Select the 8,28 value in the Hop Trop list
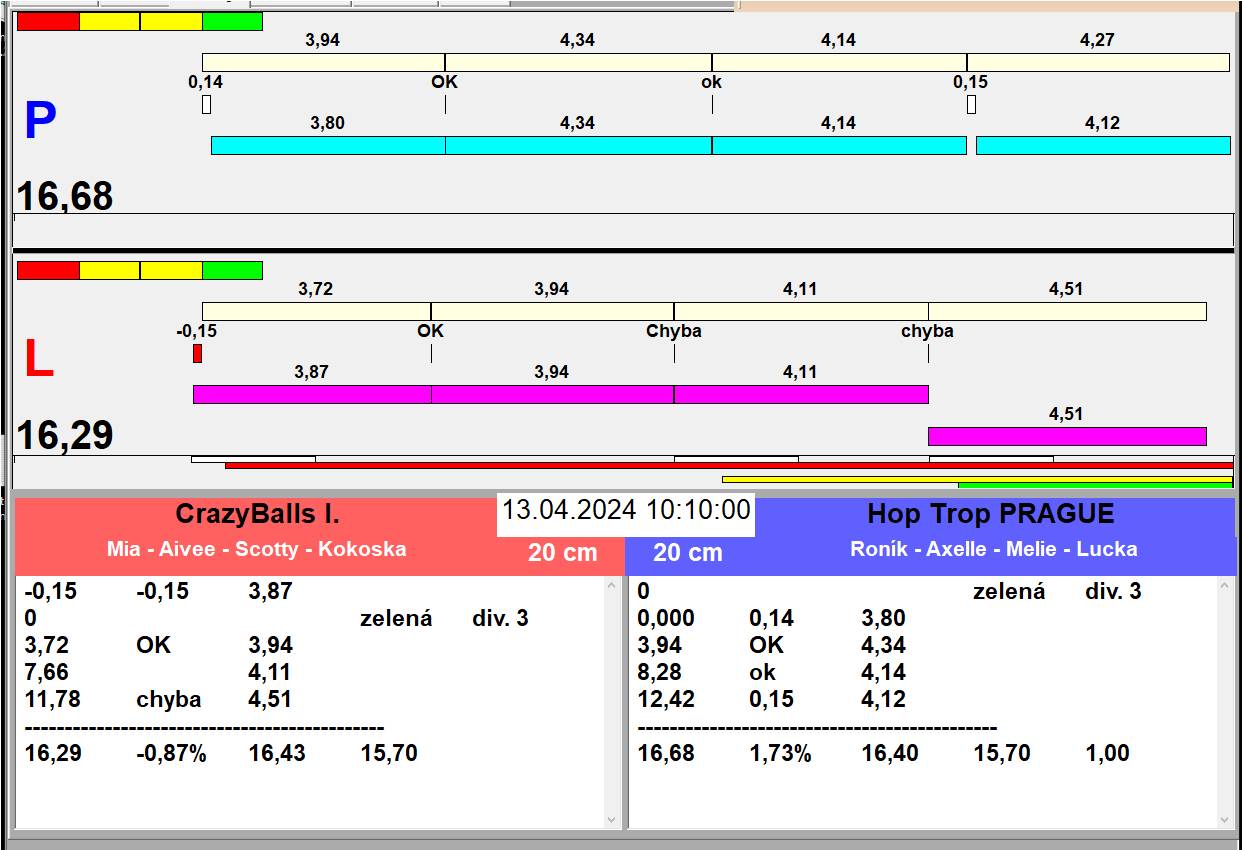The height and width of the screenshot is (850, 1242). point(660,672)
